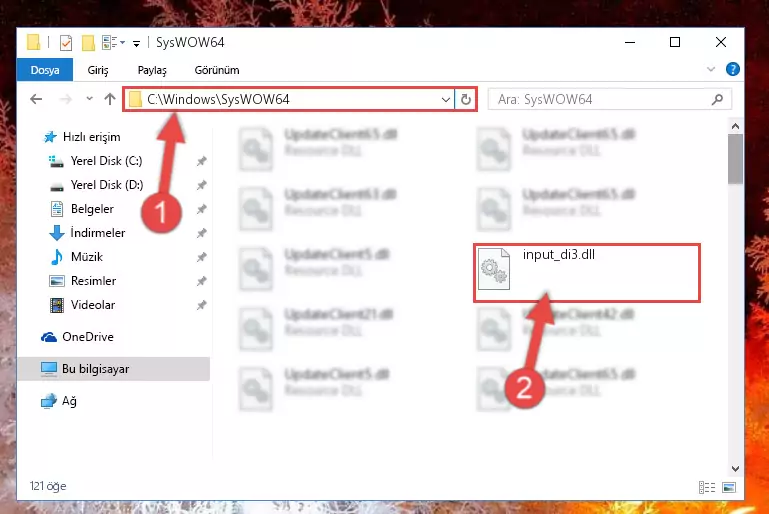
Task: Click the input_di3.dll gear file icon
Action: 493,269
